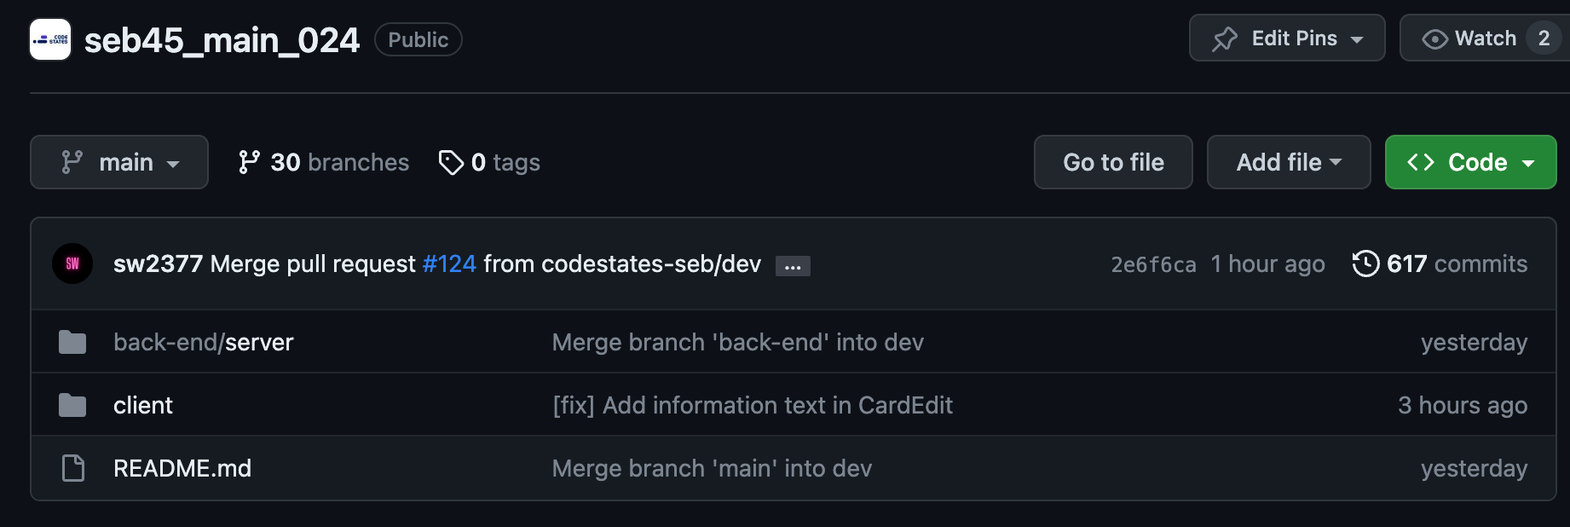Click the tags label icon
This screenshot has height=527, width=1570.
point(451,162)
